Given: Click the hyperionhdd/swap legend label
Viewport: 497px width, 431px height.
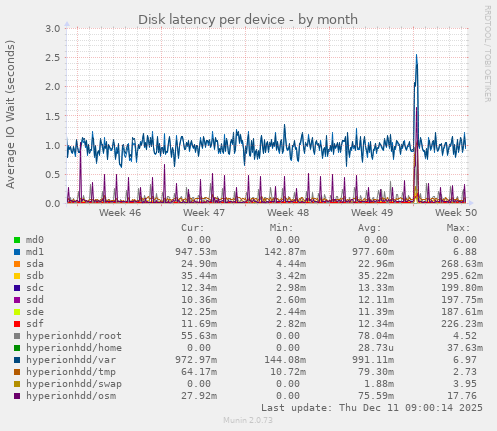Looking at the screenshot, I should [x=74, y=384].
